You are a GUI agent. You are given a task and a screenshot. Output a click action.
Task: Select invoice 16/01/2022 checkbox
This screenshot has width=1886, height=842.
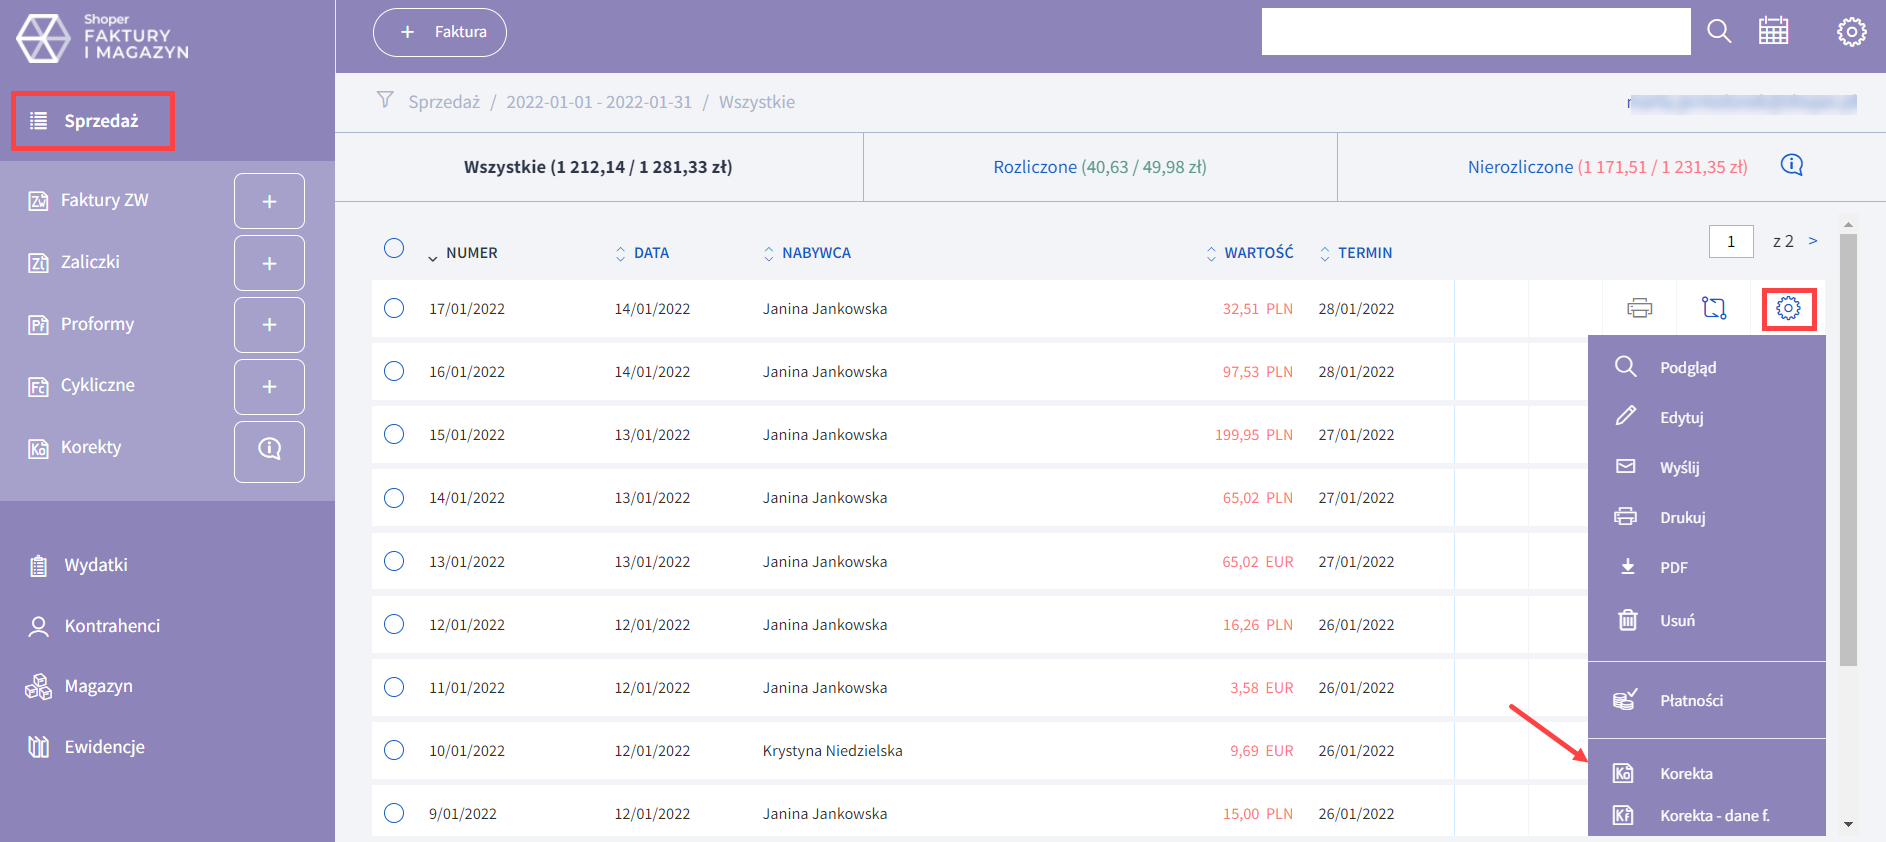pyautogui.click(x=394, y=371)
